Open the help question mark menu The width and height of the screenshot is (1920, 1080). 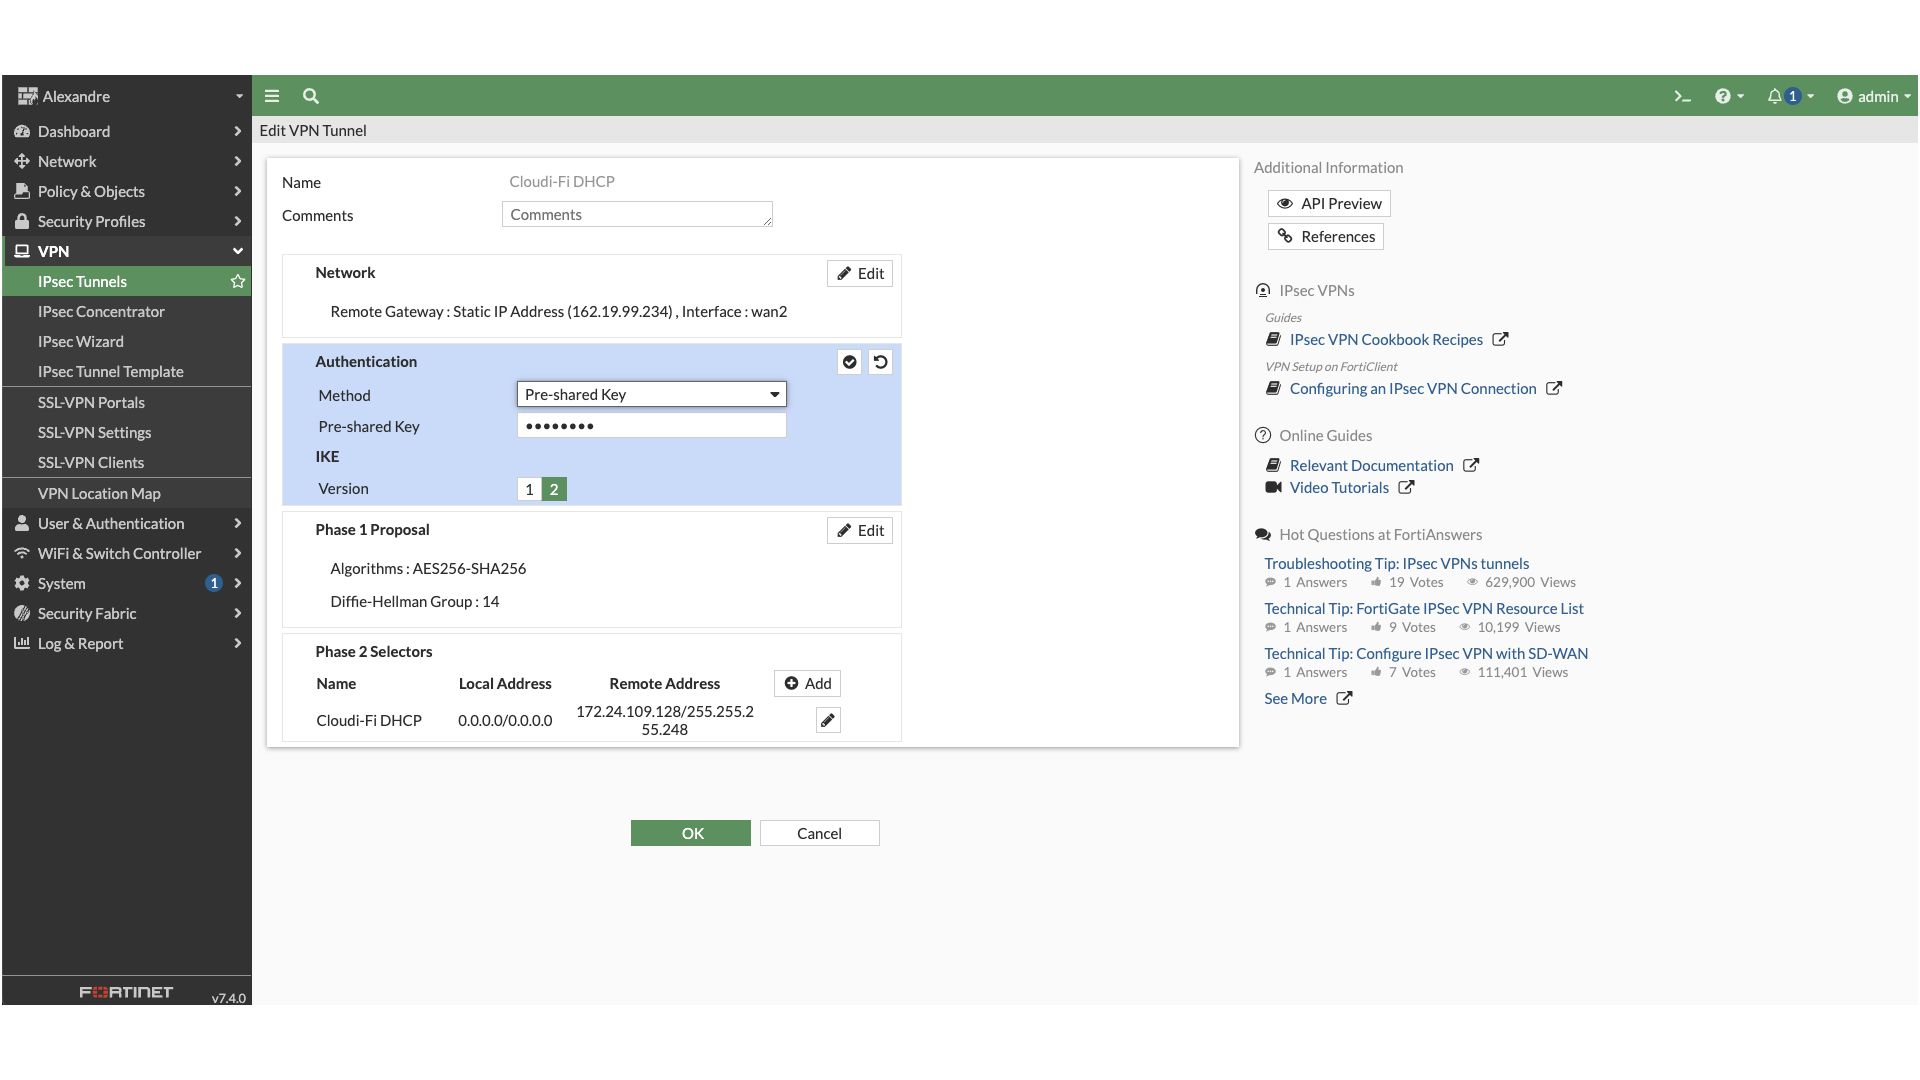coord(1723,96)
